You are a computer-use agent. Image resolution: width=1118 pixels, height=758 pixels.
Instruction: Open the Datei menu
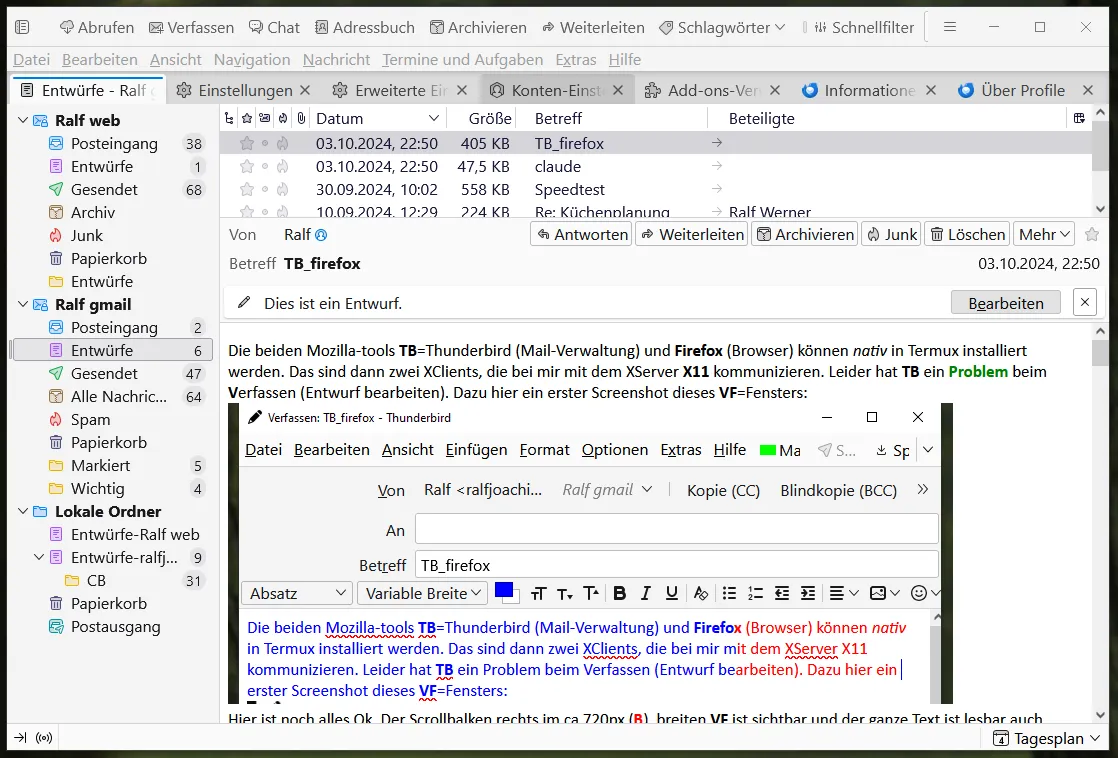[31, 60]
